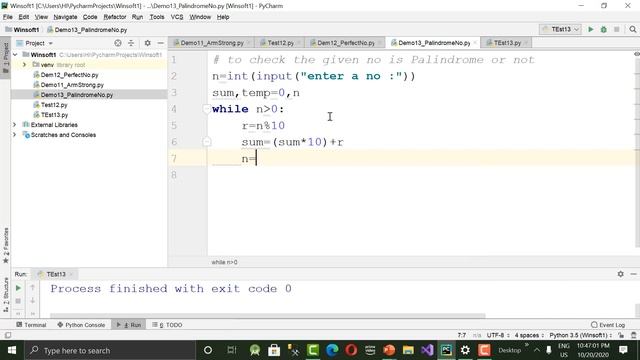Click Winsoft1 breadcrumb in navigation bar
The height and width of the screenshot is (360, 640).
tap(22, 30)
